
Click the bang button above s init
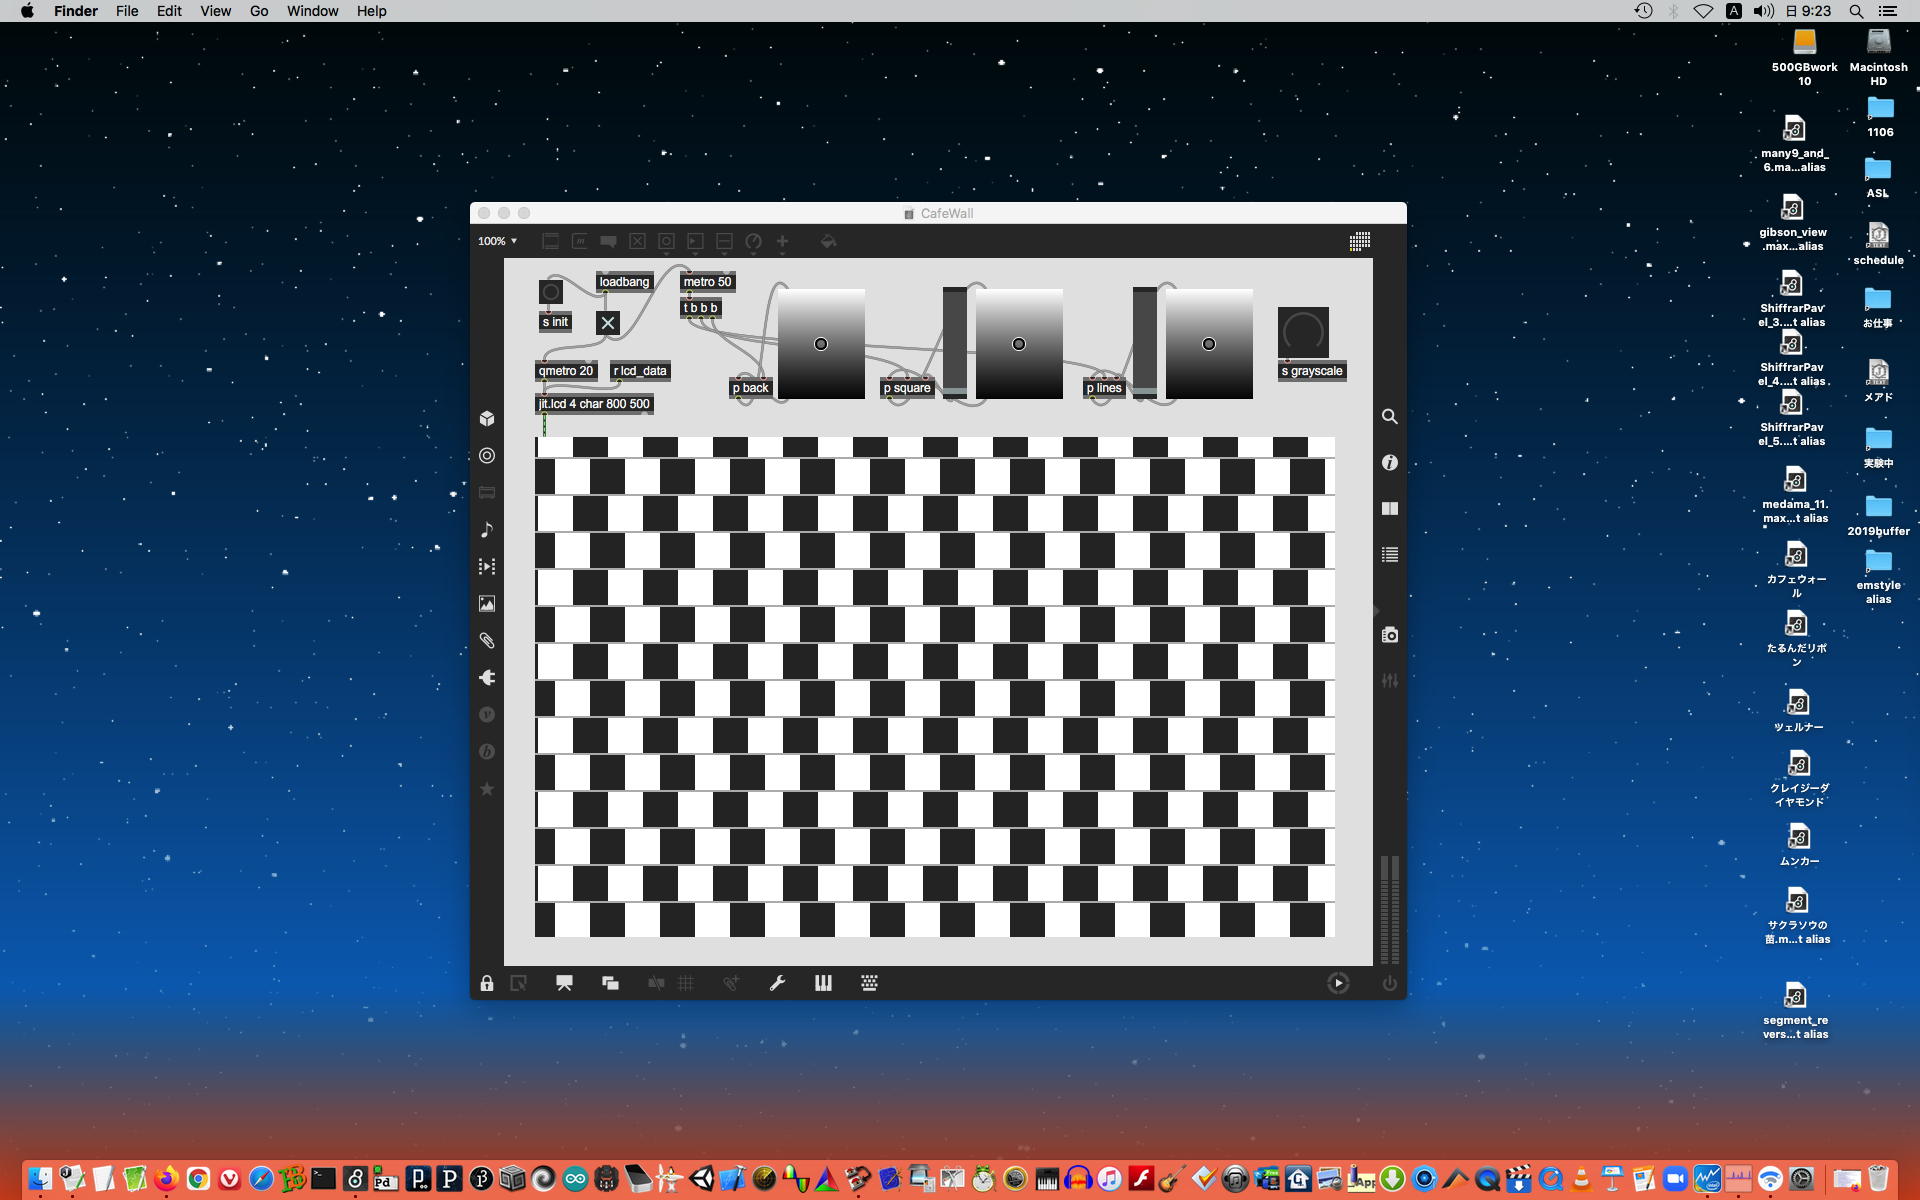(550, 292)
